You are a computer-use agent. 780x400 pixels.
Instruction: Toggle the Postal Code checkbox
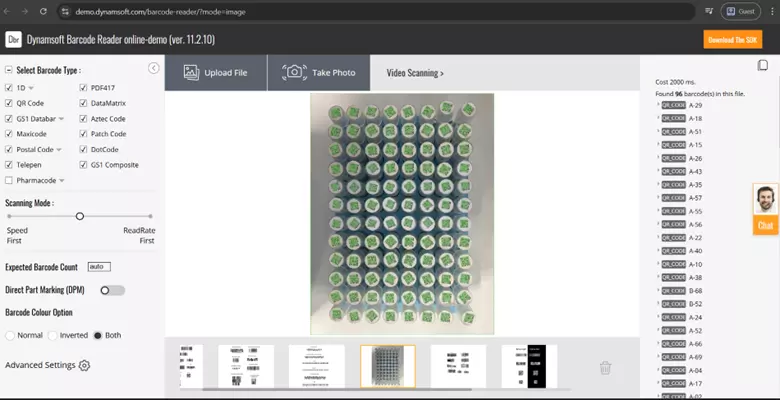click(8, 149)
